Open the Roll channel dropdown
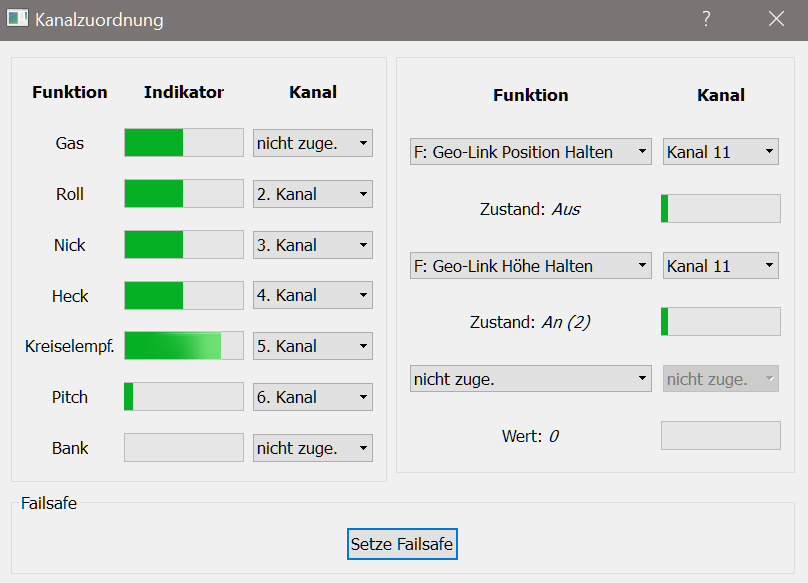 312,194
